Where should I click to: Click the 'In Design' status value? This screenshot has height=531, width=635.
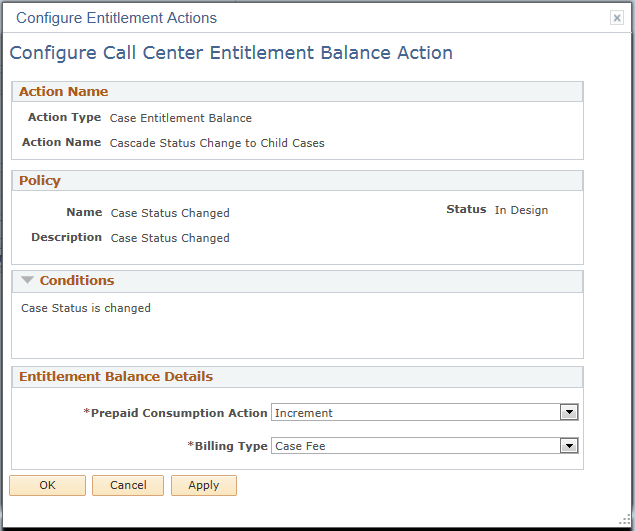click(x=521, y=210)
